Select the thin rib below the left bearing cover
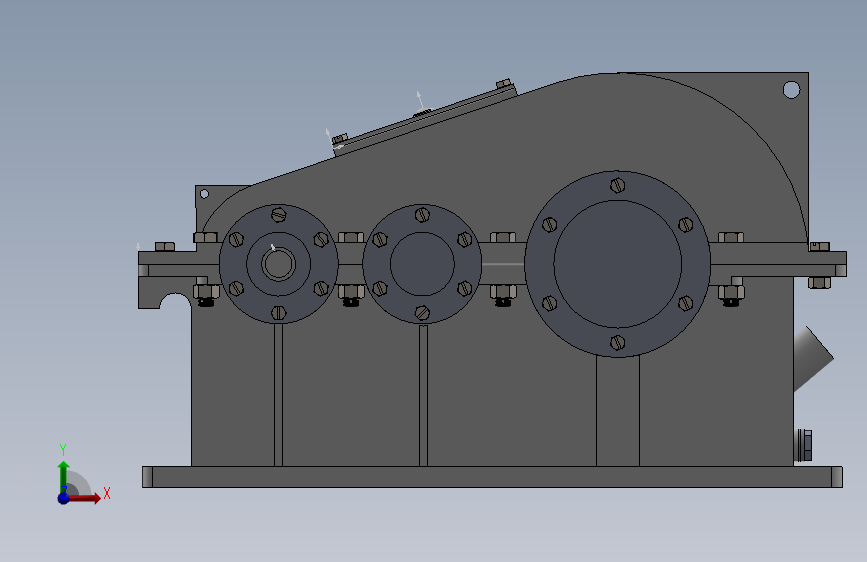The height and width of the screenshot is (562, 867). coord(279,395)
